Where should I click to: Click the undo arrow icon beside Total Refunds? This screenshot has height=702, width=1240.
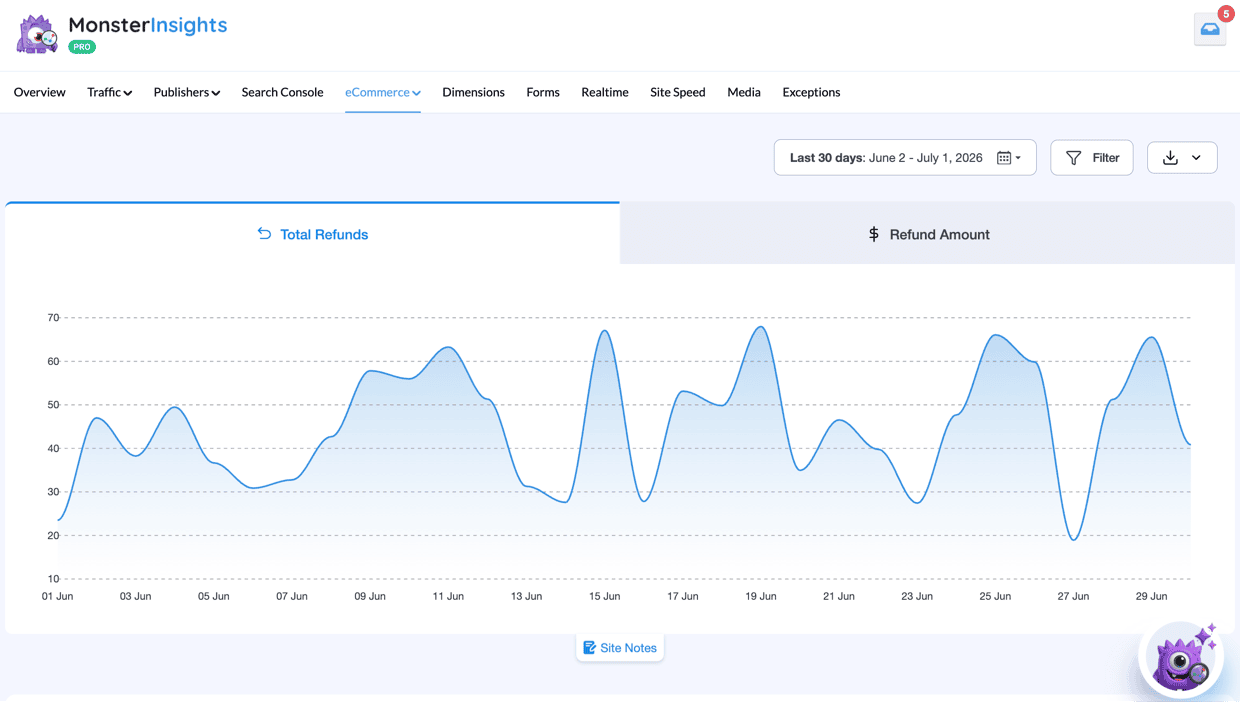point(264,234)
